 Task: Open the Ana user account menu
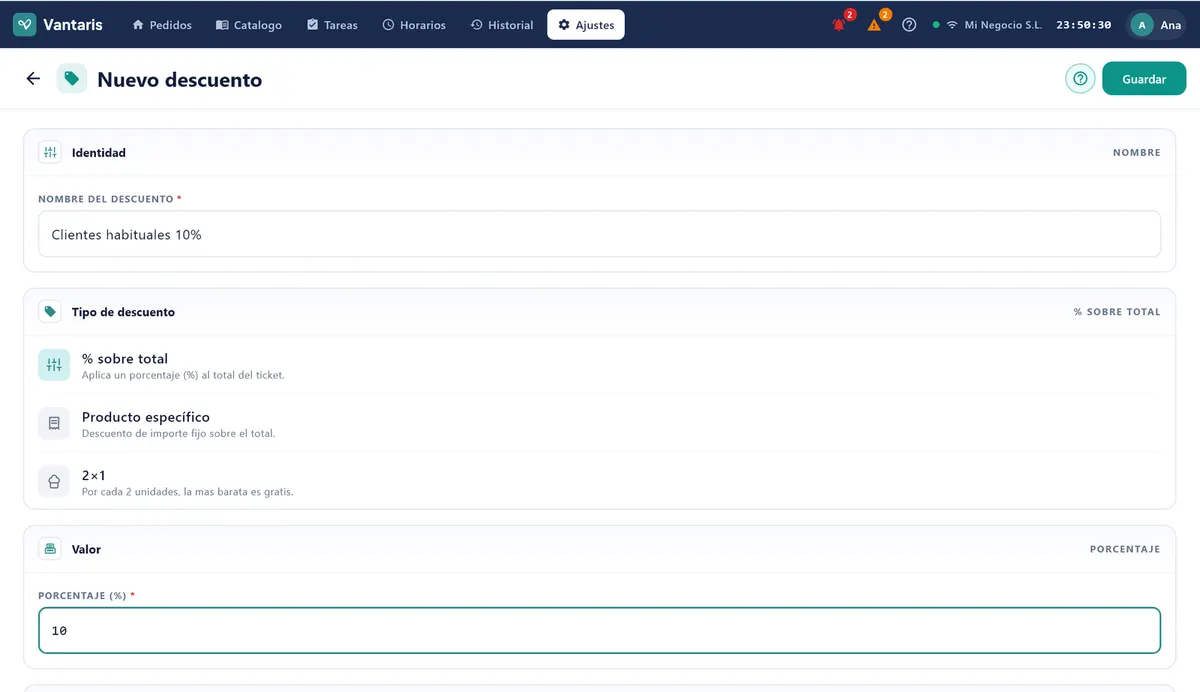click(1157, 25)
